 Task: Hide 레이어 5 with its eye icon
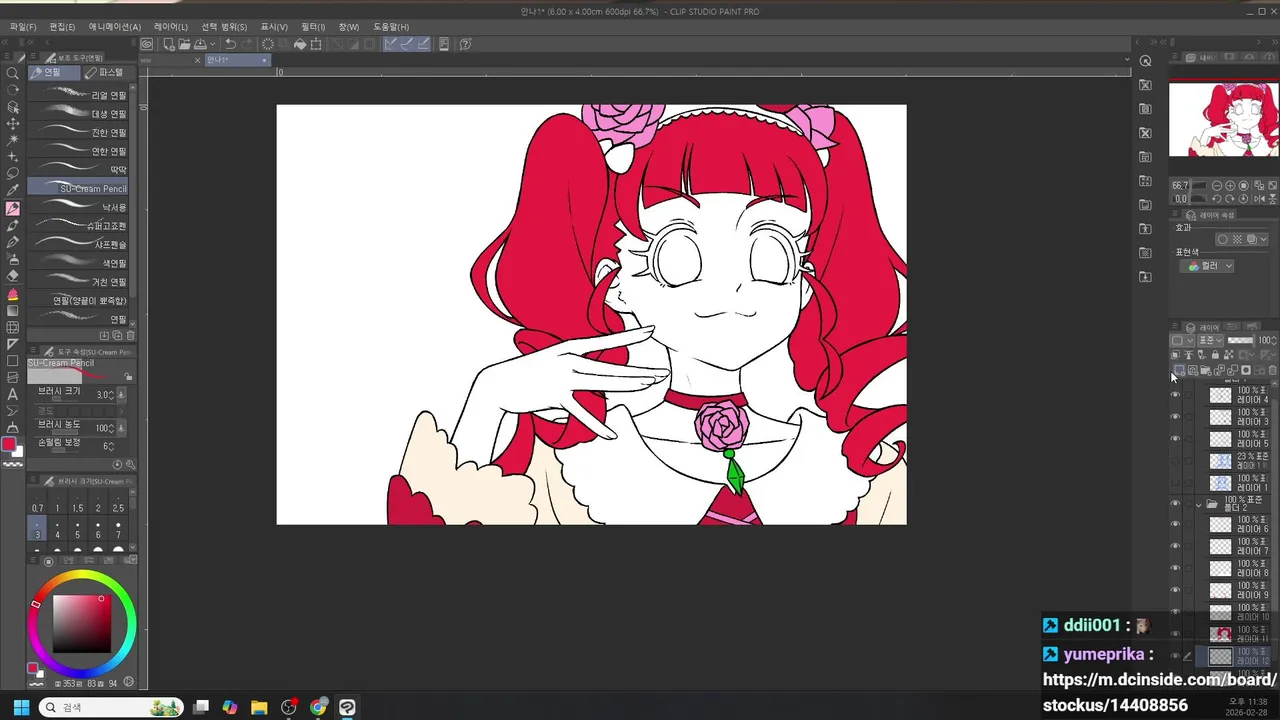[1175, 439]
